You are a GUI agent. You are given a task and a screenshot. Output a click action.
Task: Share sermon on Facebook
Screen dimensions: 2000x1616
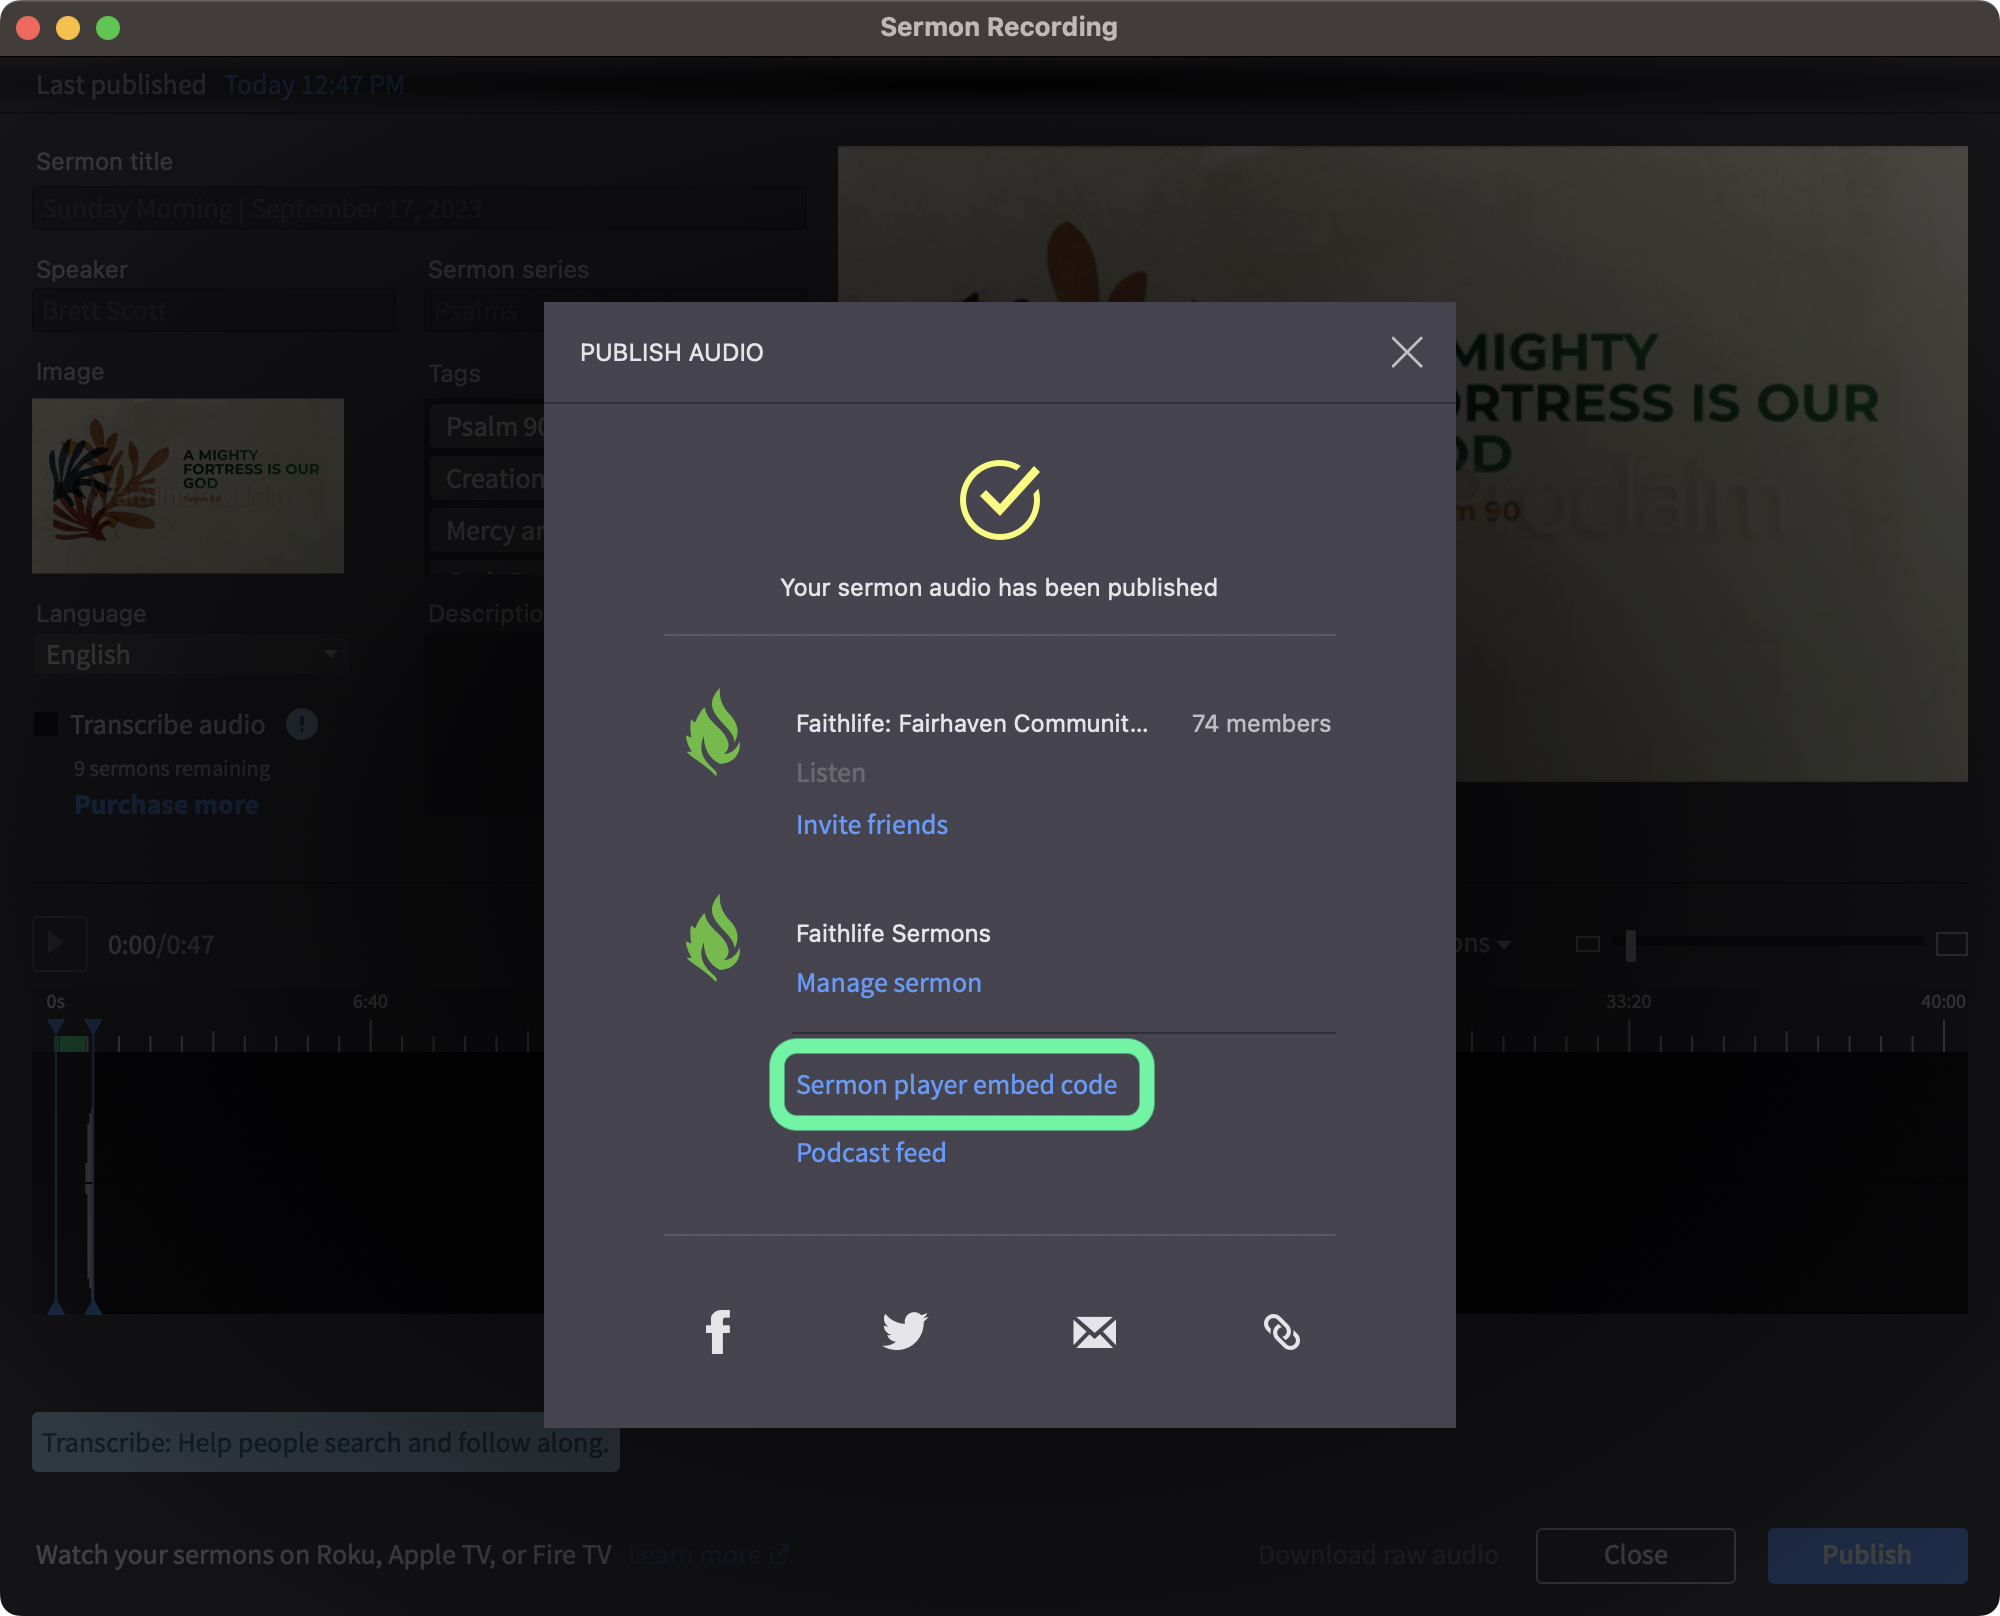tap(718, 1332)
